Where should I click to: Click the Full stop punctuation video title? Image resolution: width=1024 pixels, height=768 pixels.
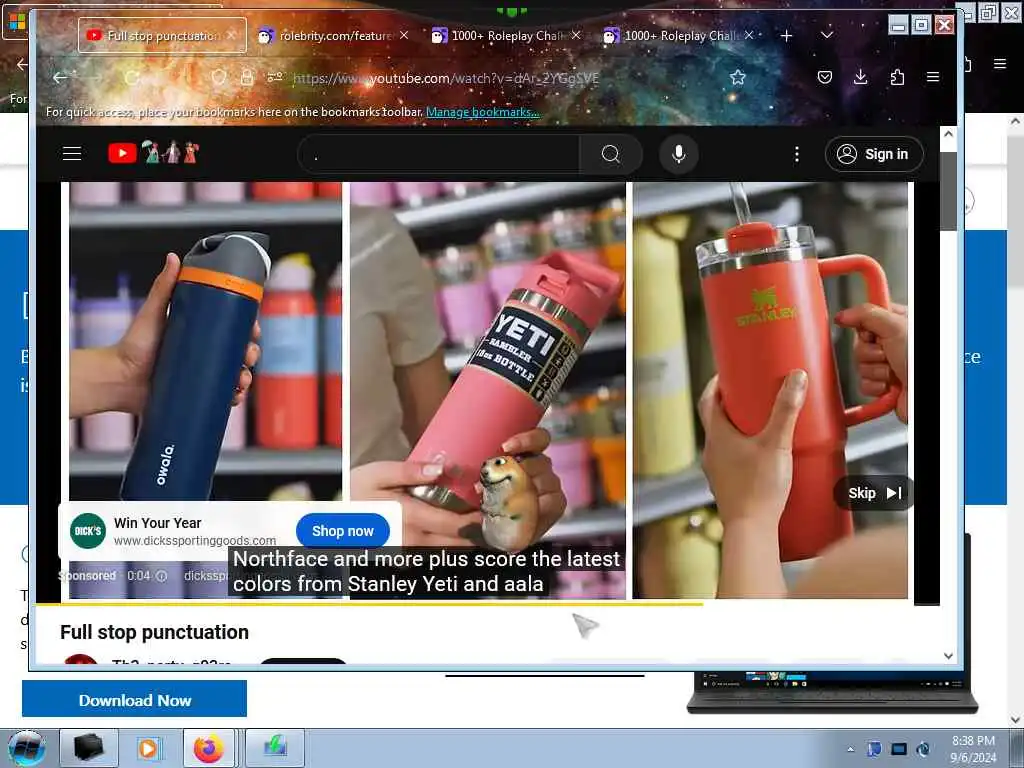(154, 632)
